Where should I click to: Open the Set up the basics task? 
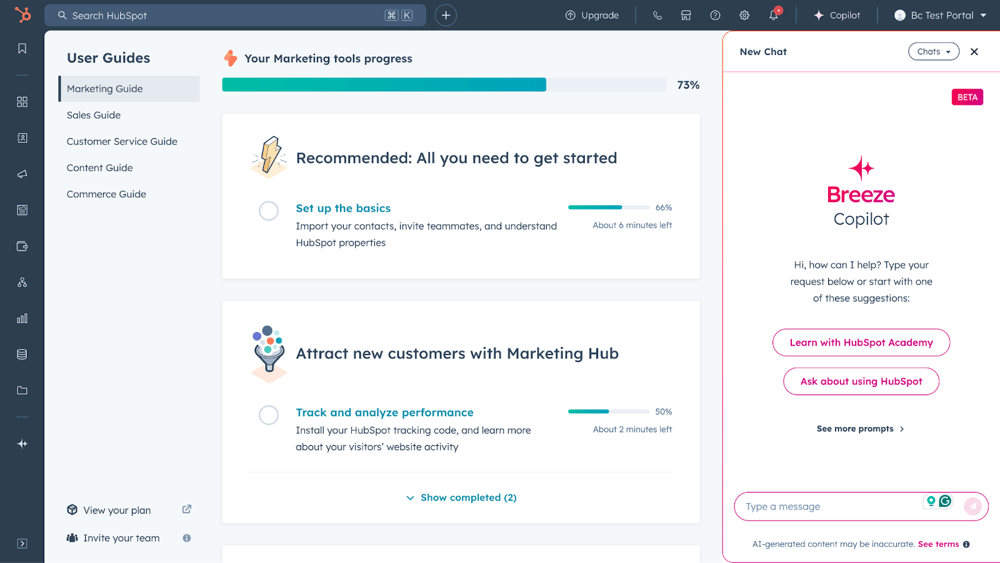click(343, 208)
